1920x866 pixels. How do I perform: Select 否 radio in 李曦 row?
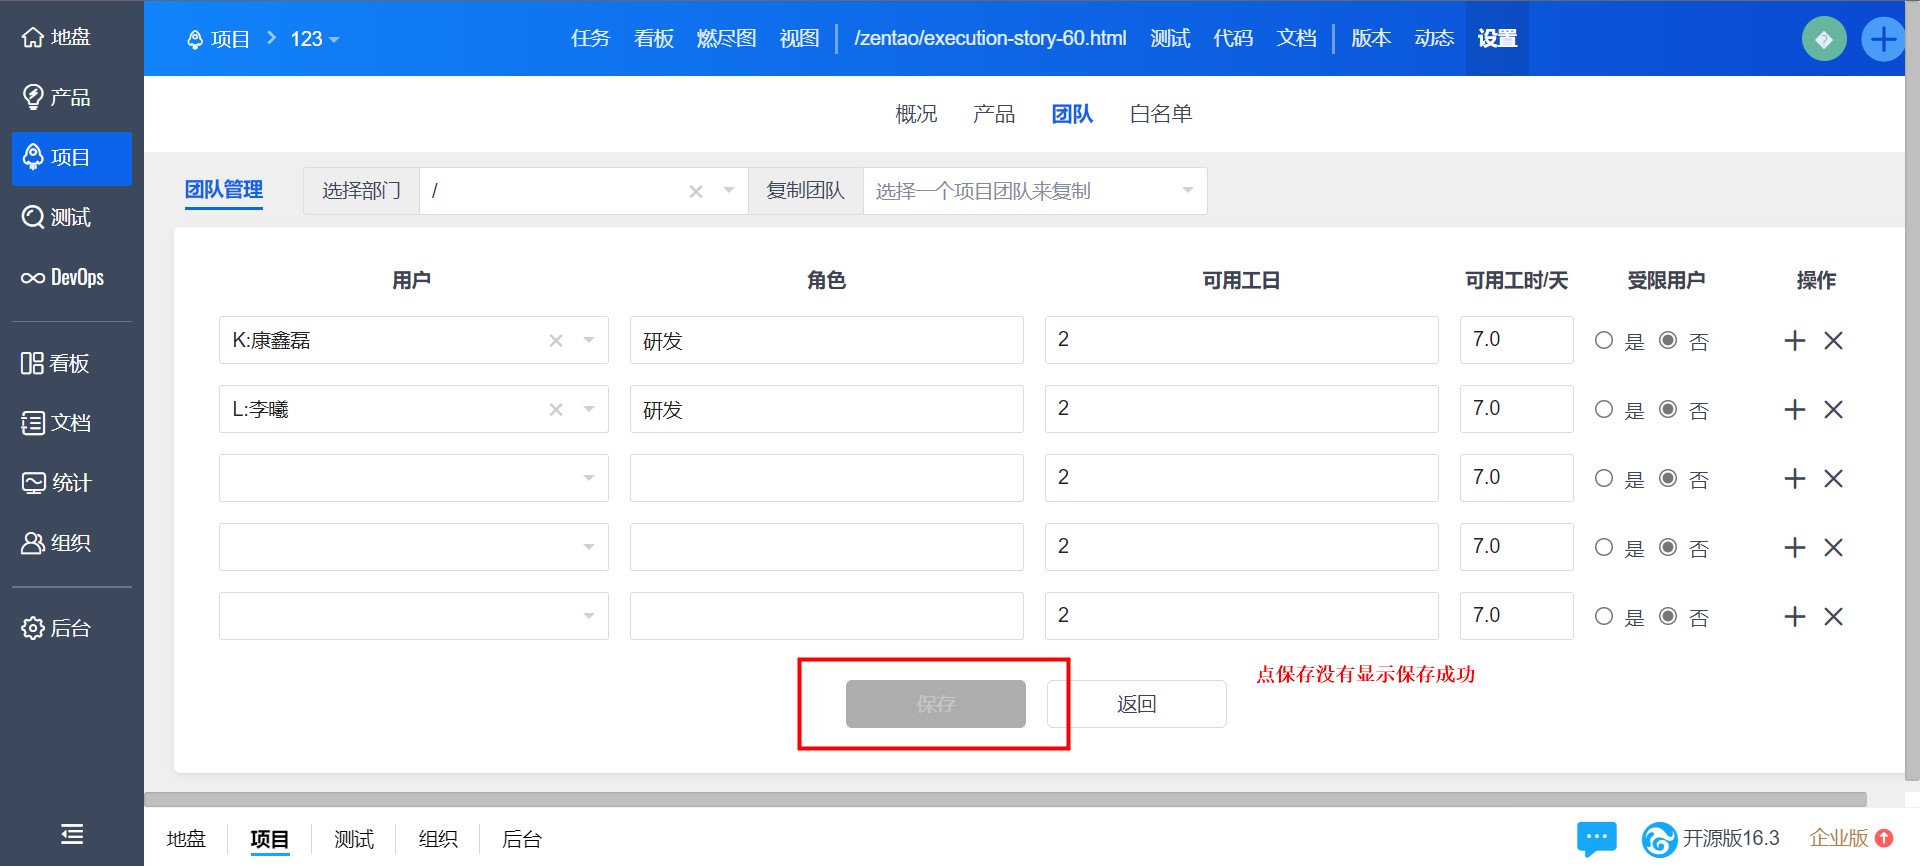tap(1668, 410)
